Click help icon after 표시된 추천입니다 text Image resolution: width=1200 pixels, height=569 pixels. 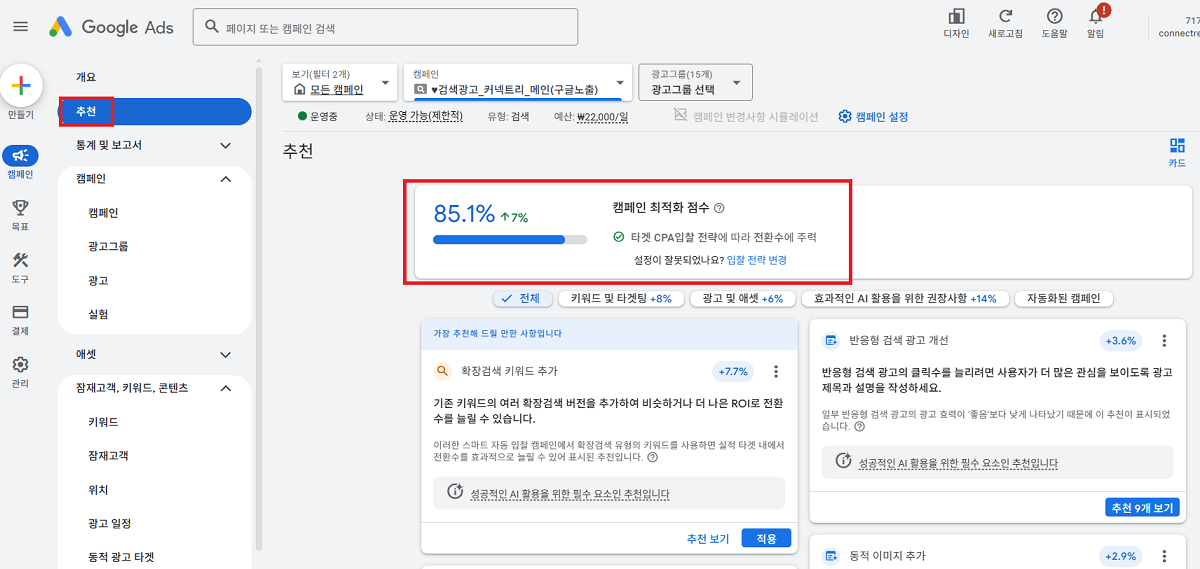pos(652,457)
